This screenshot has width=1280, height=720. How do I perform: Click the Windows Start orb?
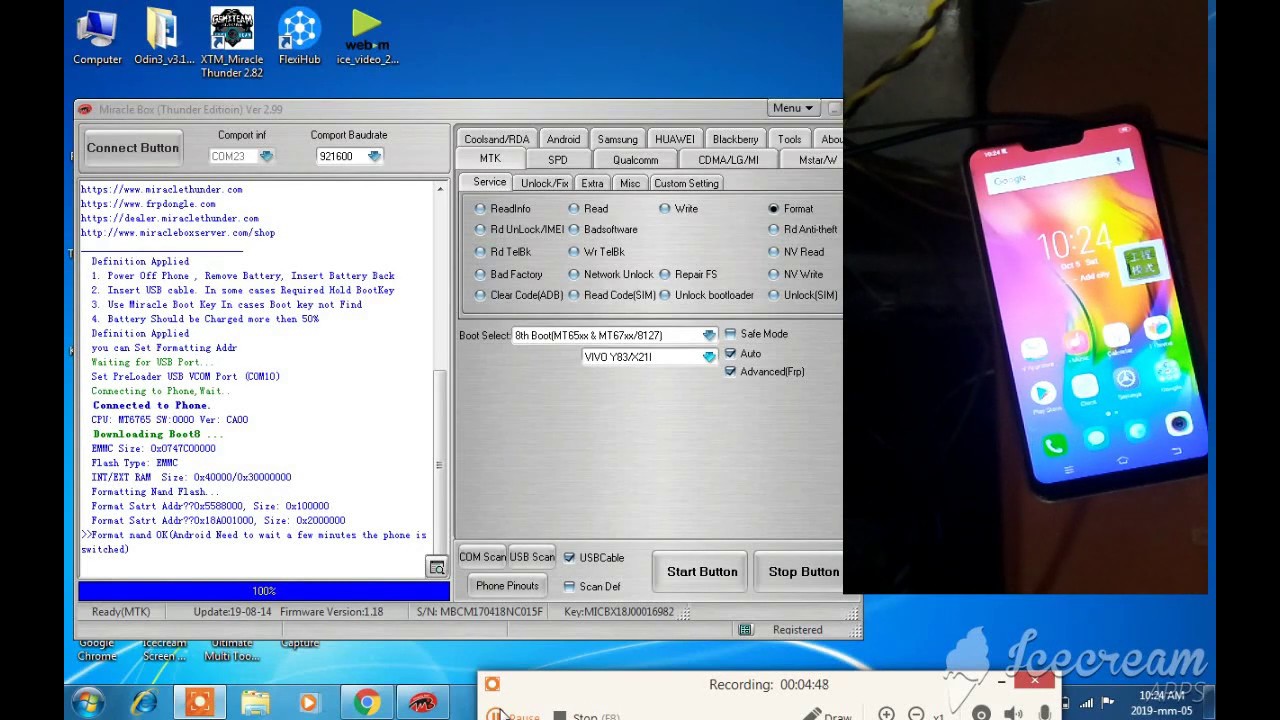[x=87, y=703]
